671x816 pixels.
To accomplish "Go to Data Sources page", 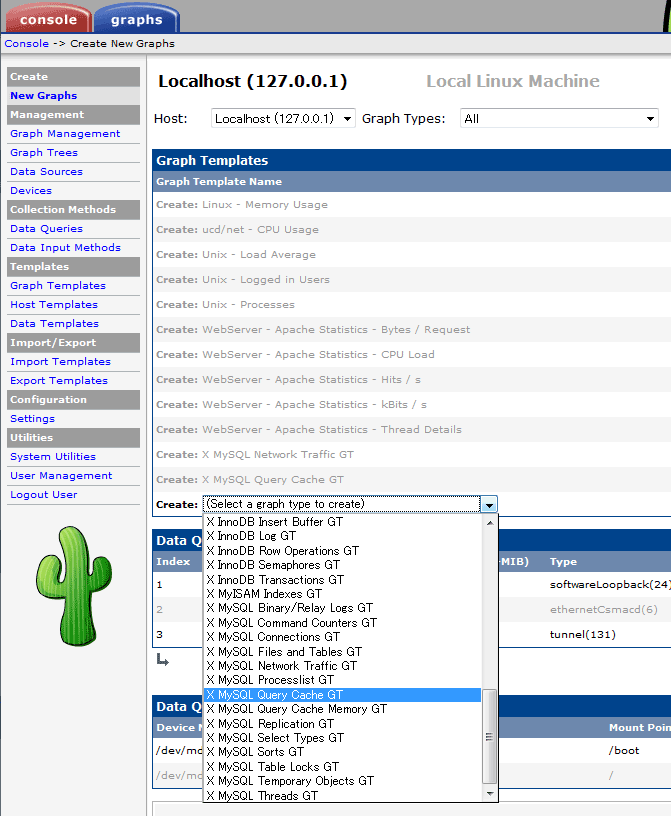I will coord(46,172).
